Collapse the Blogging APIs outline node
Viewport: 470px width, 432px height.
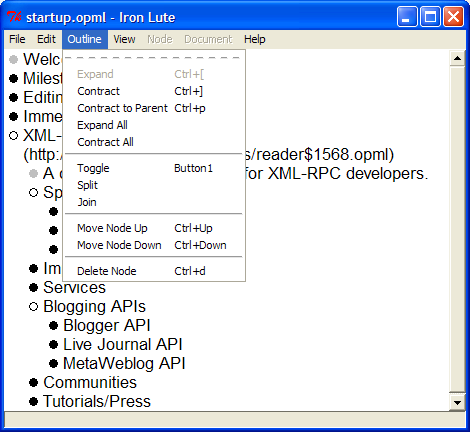point(33,306)
